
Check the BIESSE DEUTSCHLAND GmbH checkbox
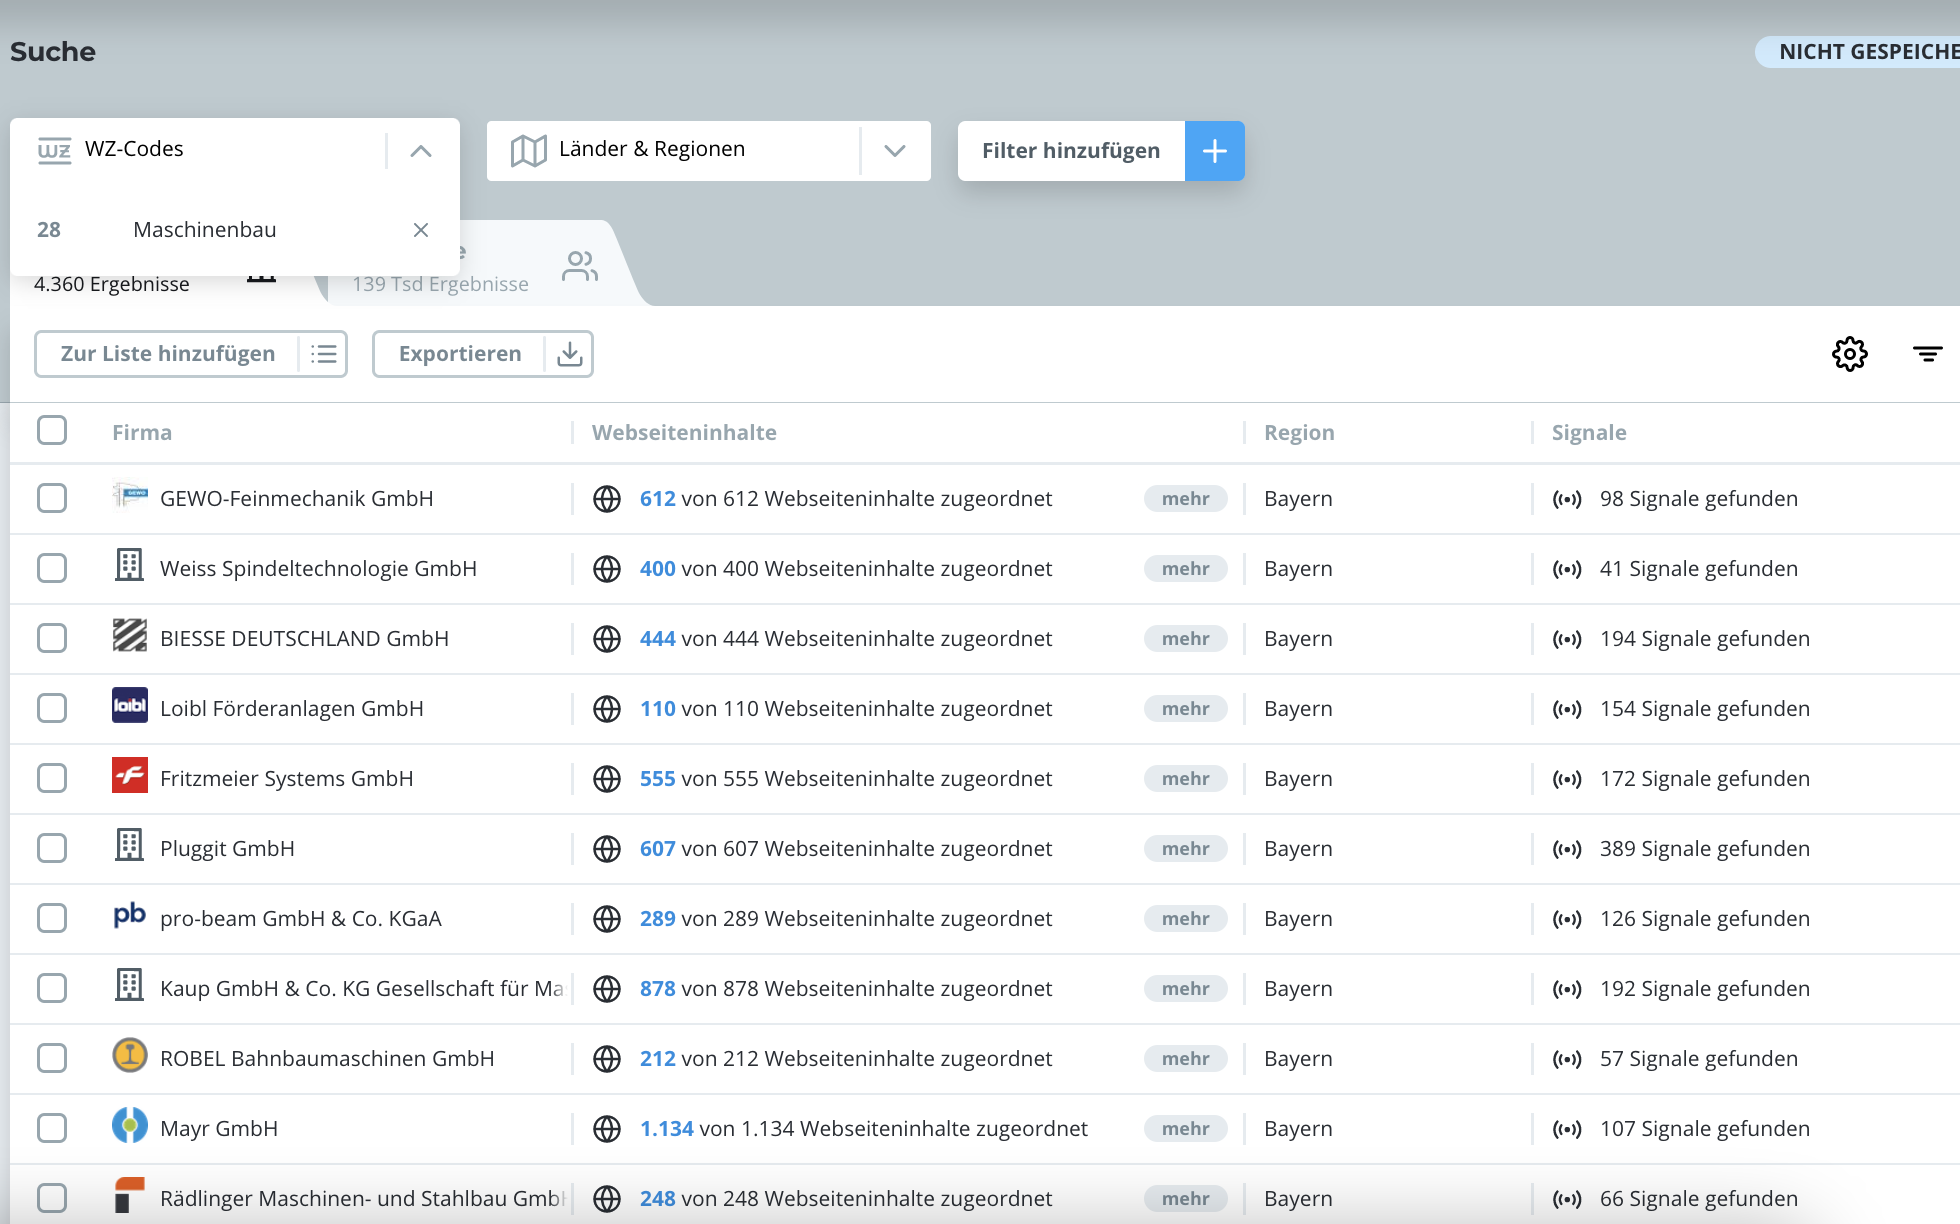(x=52, y=638)
